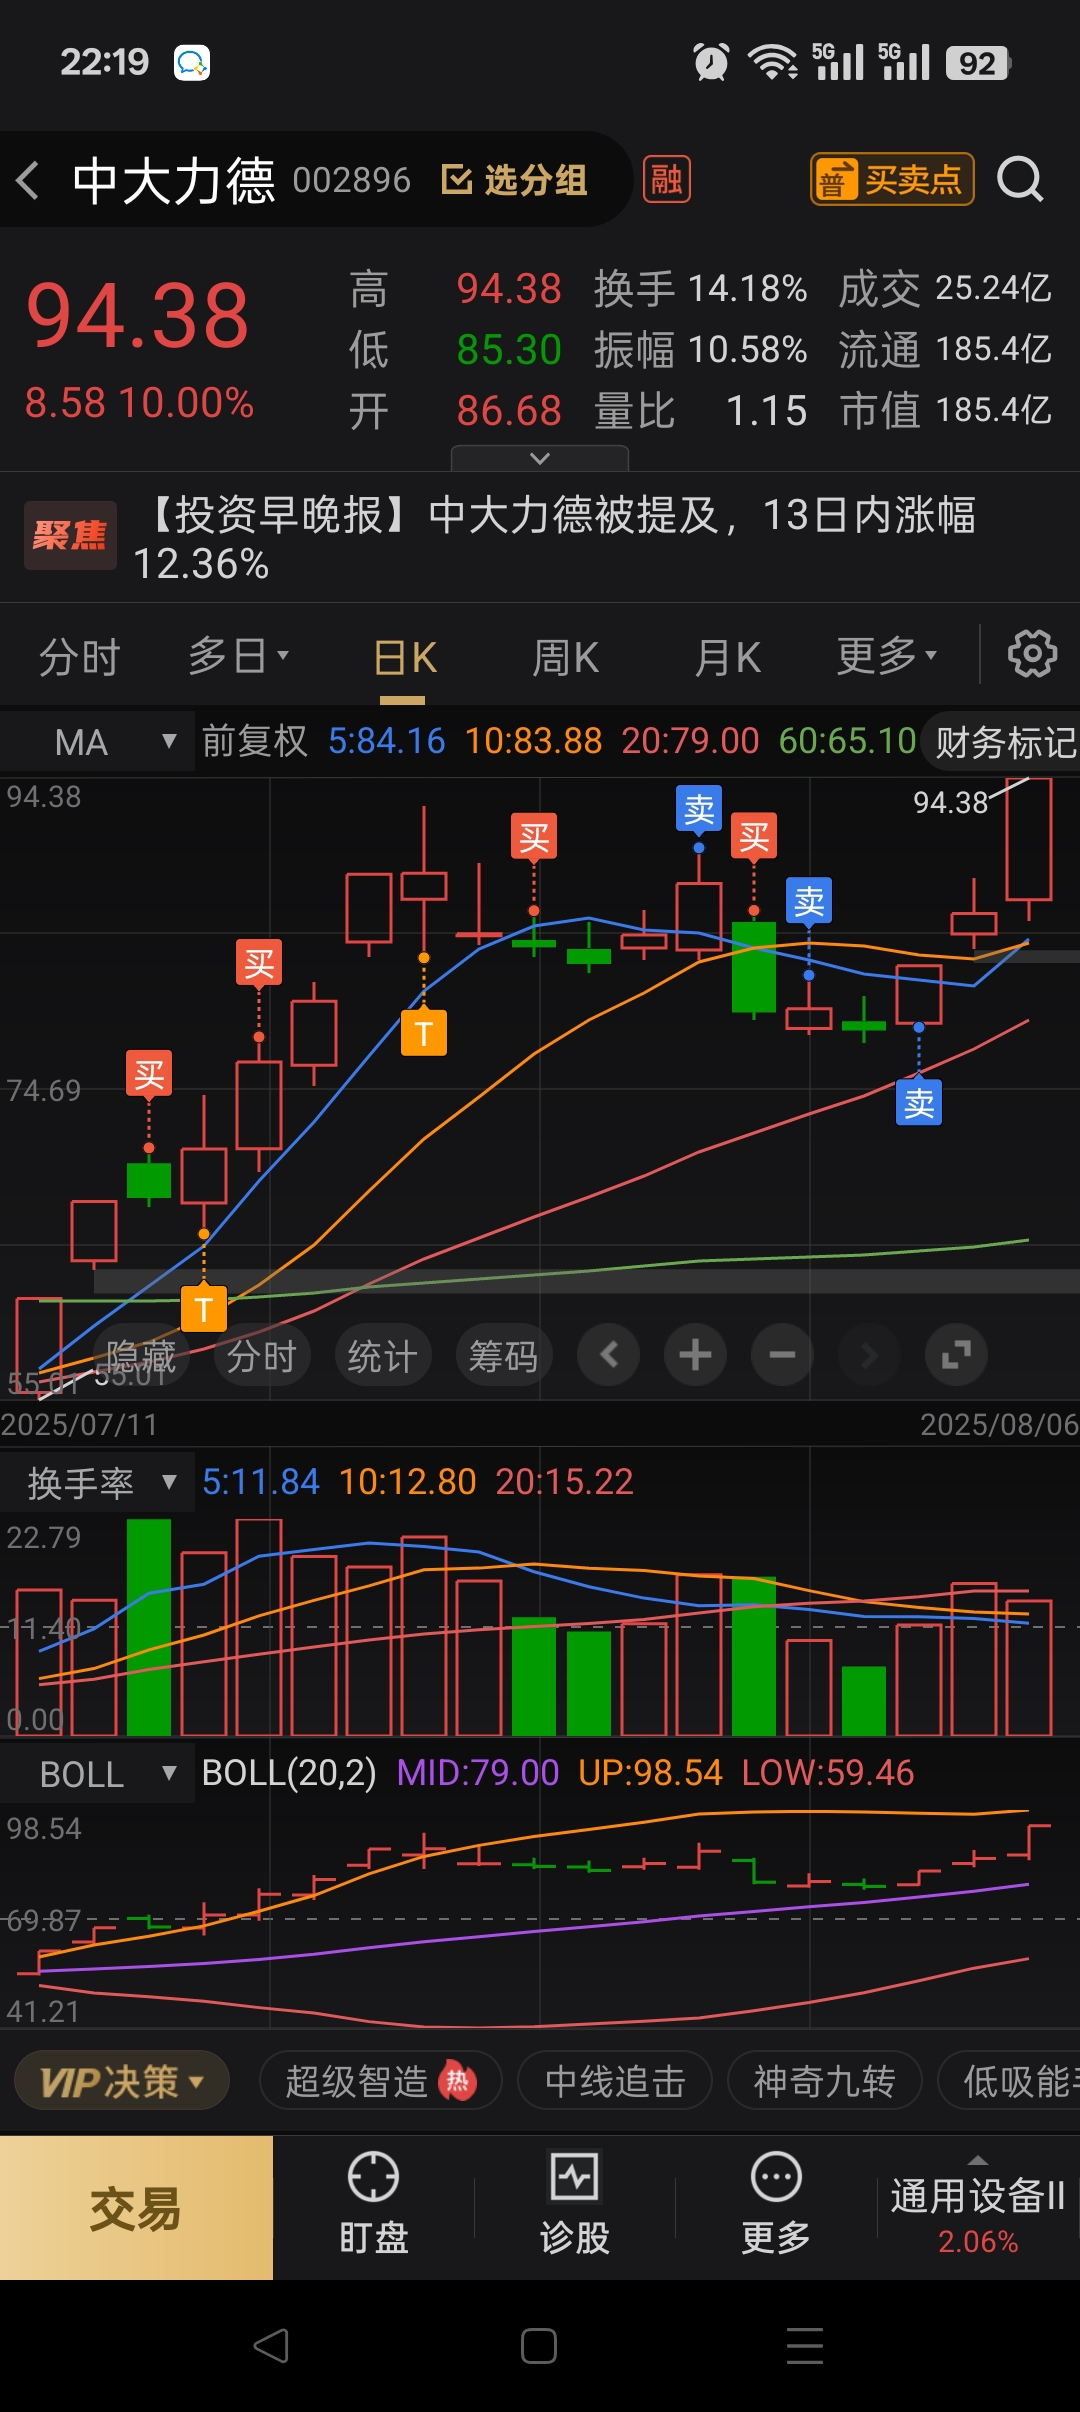Tap the lowest blue 卖 marker

pos(919,1103)
